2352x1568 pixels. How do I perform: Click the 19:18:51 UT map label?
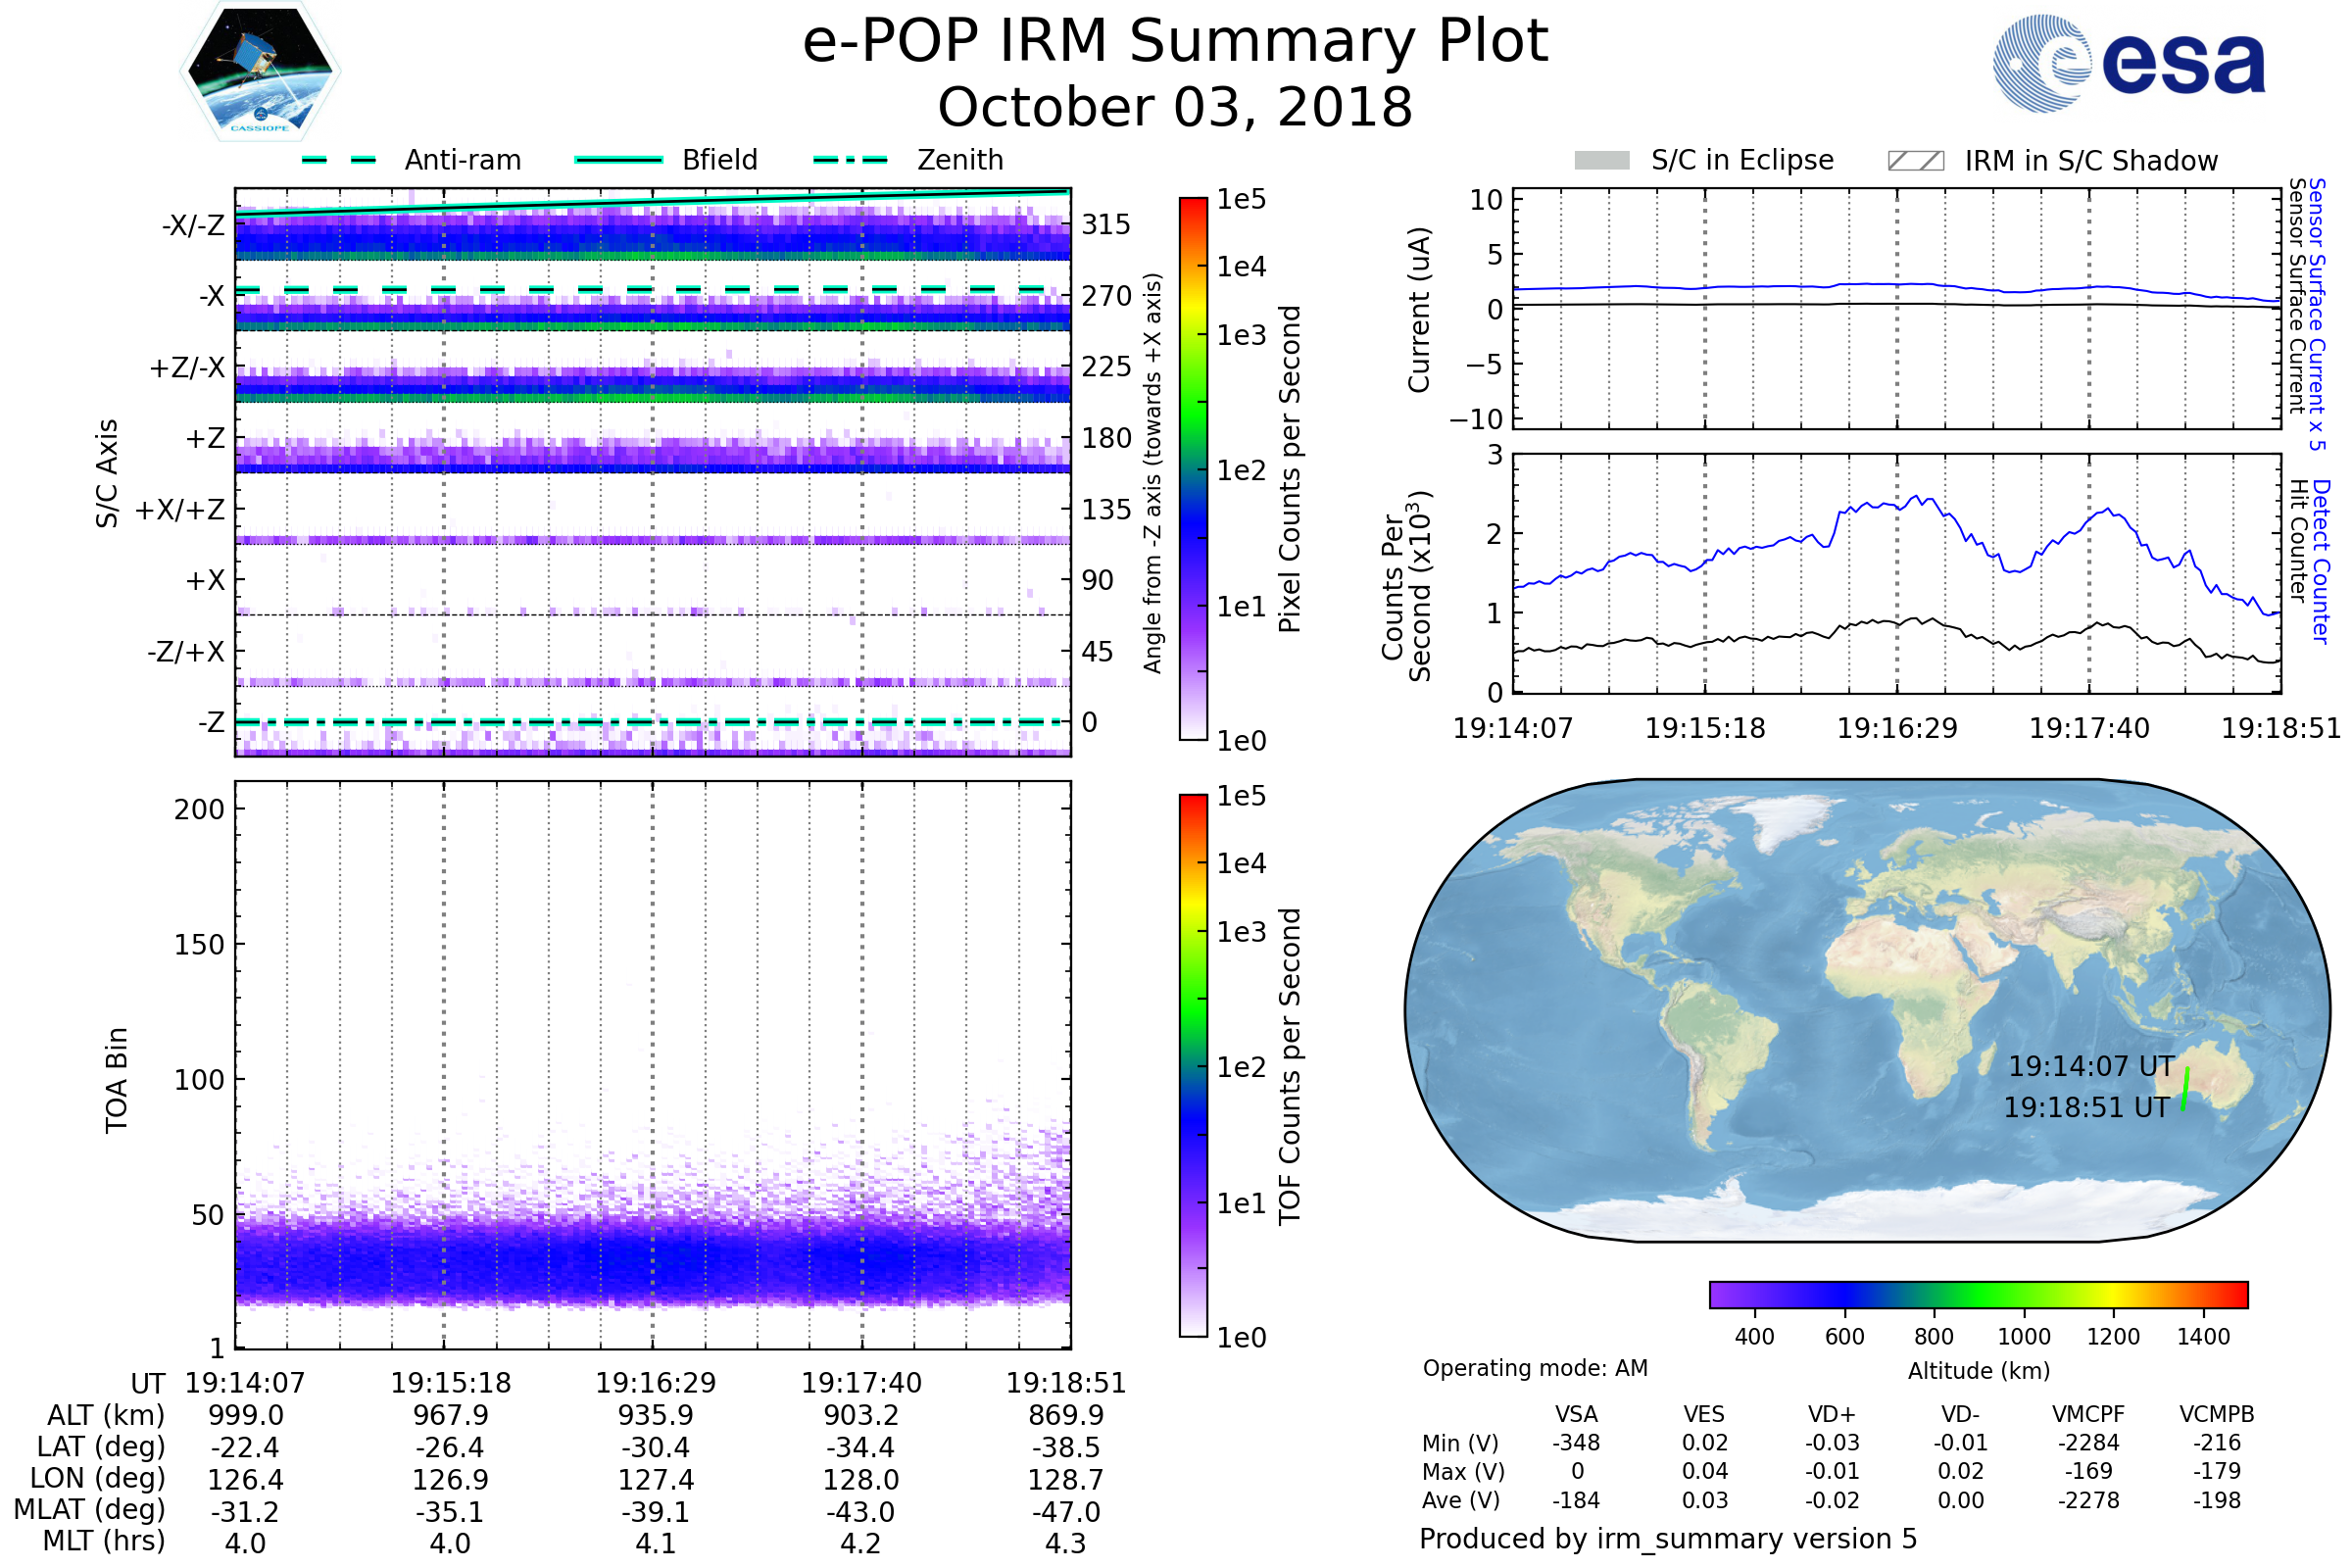(2086, 1107)
